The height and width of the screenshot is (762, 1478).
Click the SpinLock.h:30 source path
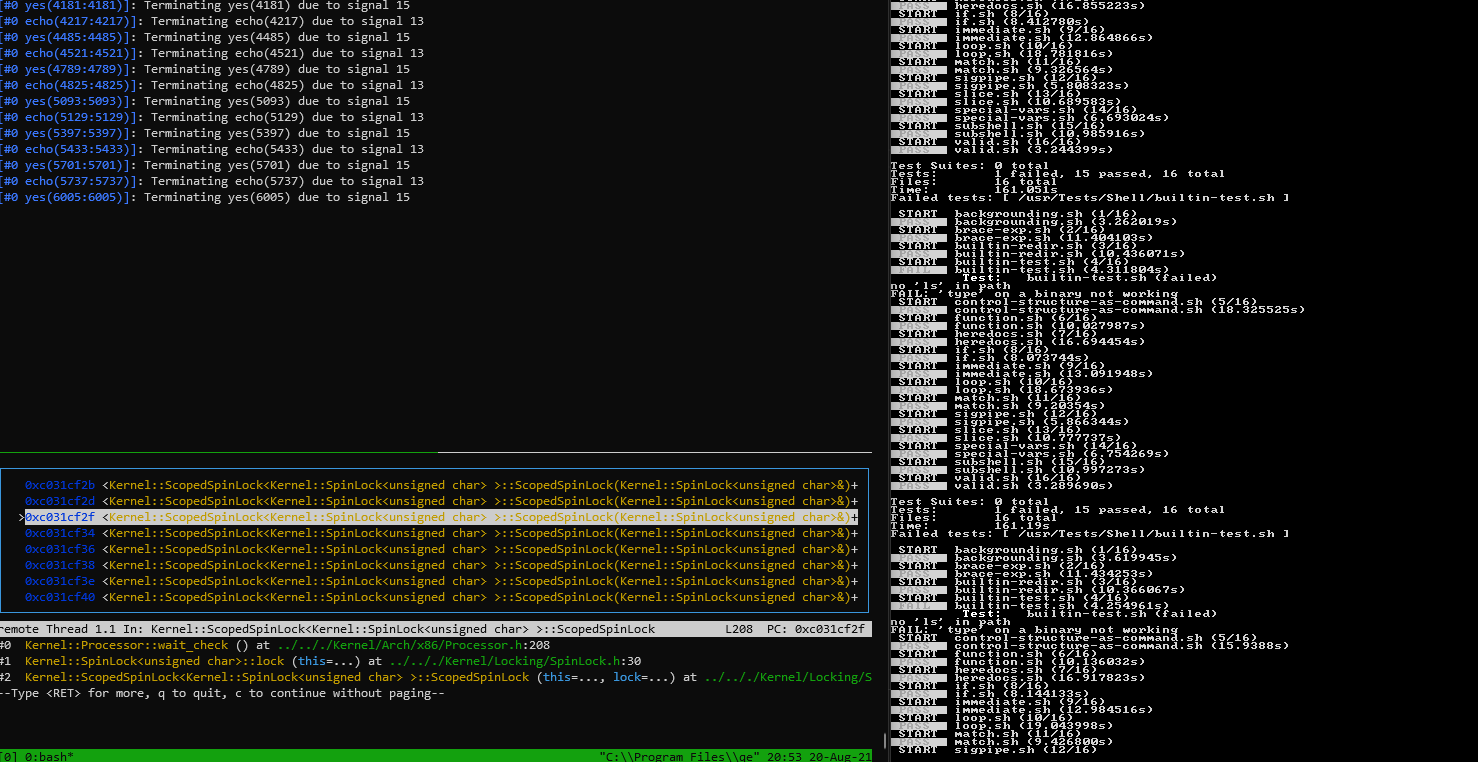click(x=515, y=661)
